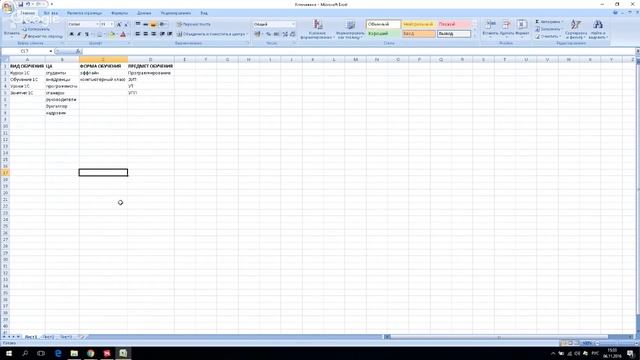Viewport: 640px width, 360px height.
Task: Open the Format (Формат) cells menu
Action: tap(522, 28)
